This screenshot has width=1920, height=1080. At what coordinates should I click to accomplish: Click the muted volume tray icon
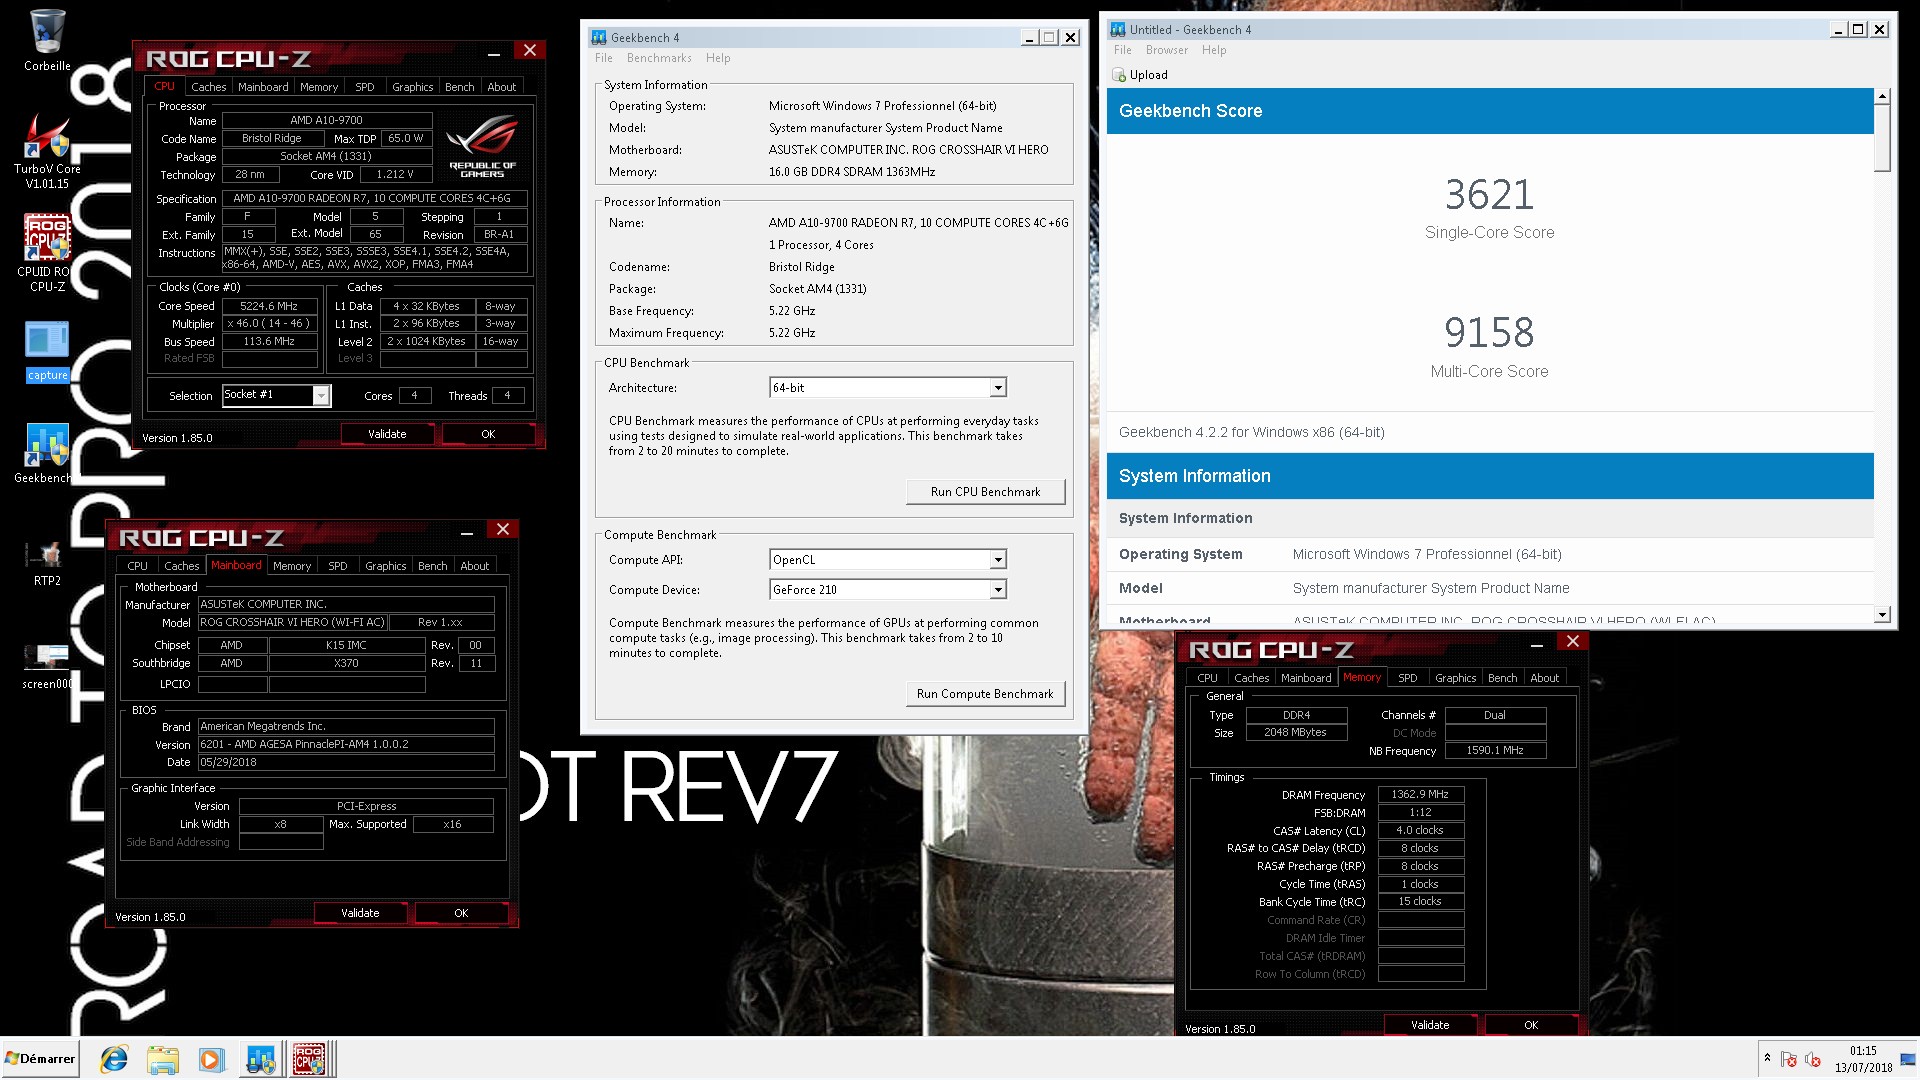pyautogui.click(x=1812, y=1059)
